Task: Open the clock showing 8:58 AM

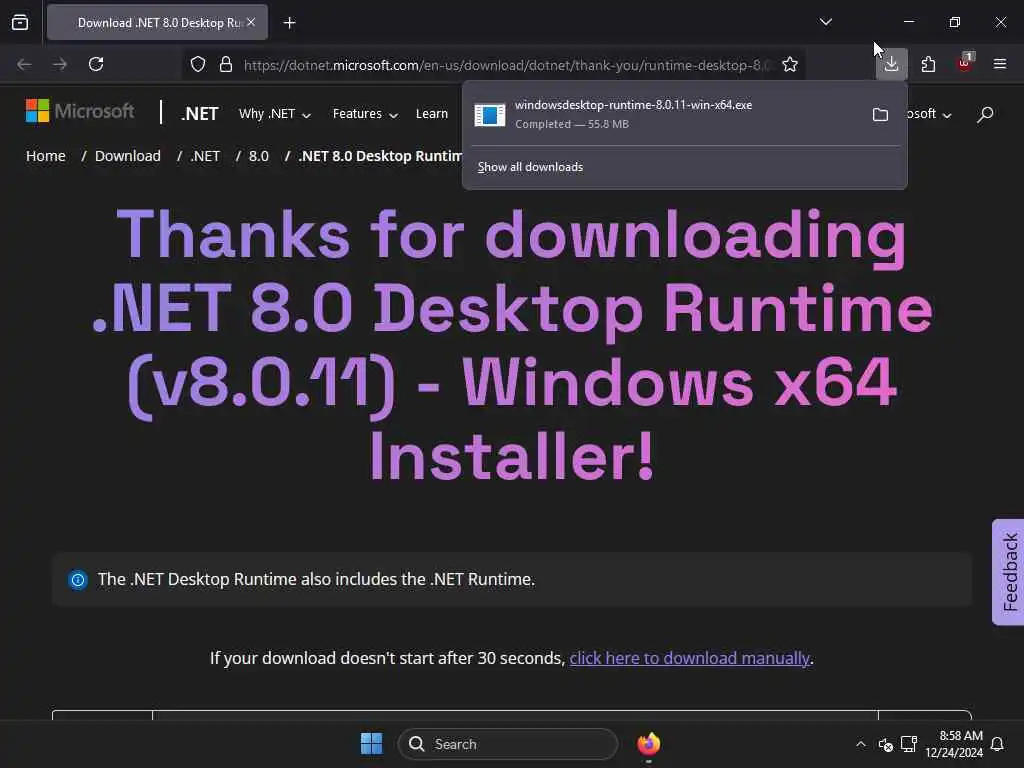Action: (953, 744)
